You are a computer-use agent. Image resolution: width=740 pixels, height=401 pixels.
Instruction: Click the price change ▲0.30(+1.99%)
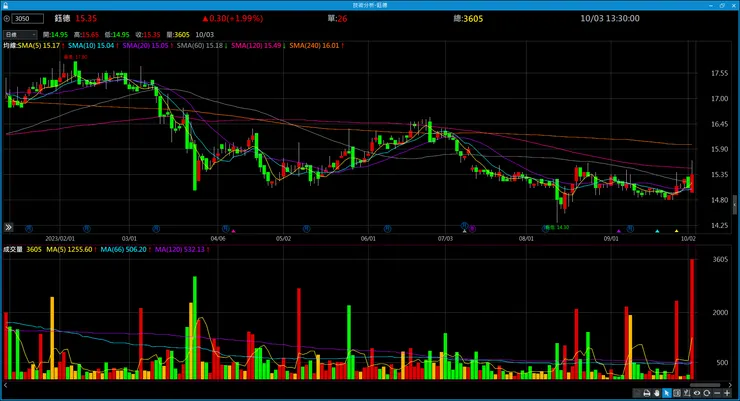coord(232,18)
